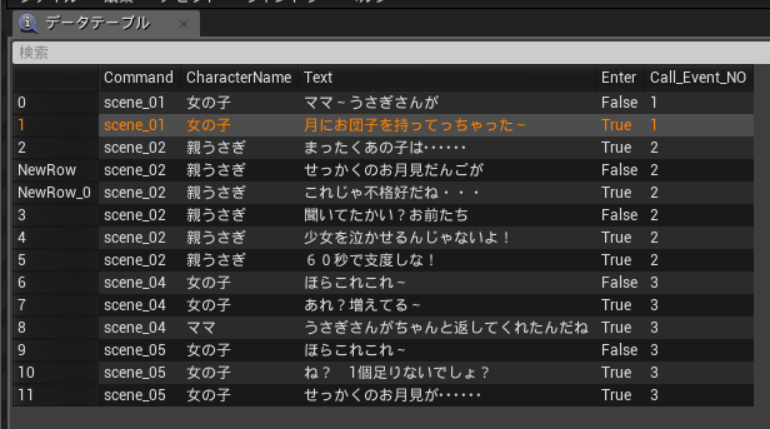Click Call_Event_NO value 1 in row 0
Image resolution: width=770 pixels, height=429 pixels.
pos(654,103)
